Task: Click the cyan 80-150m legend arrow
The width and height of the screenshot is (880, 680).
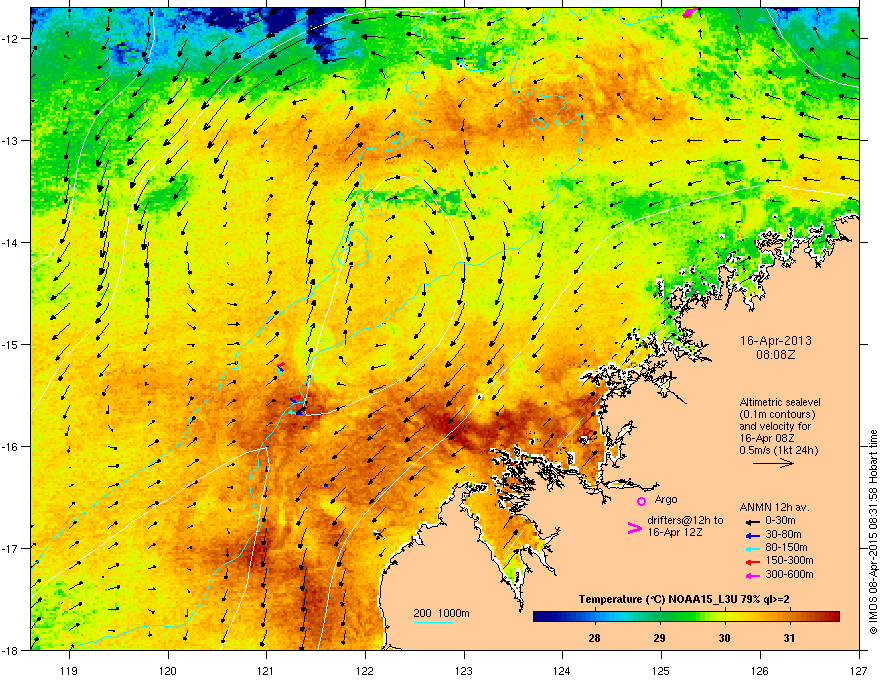Action: pos(753,549)
